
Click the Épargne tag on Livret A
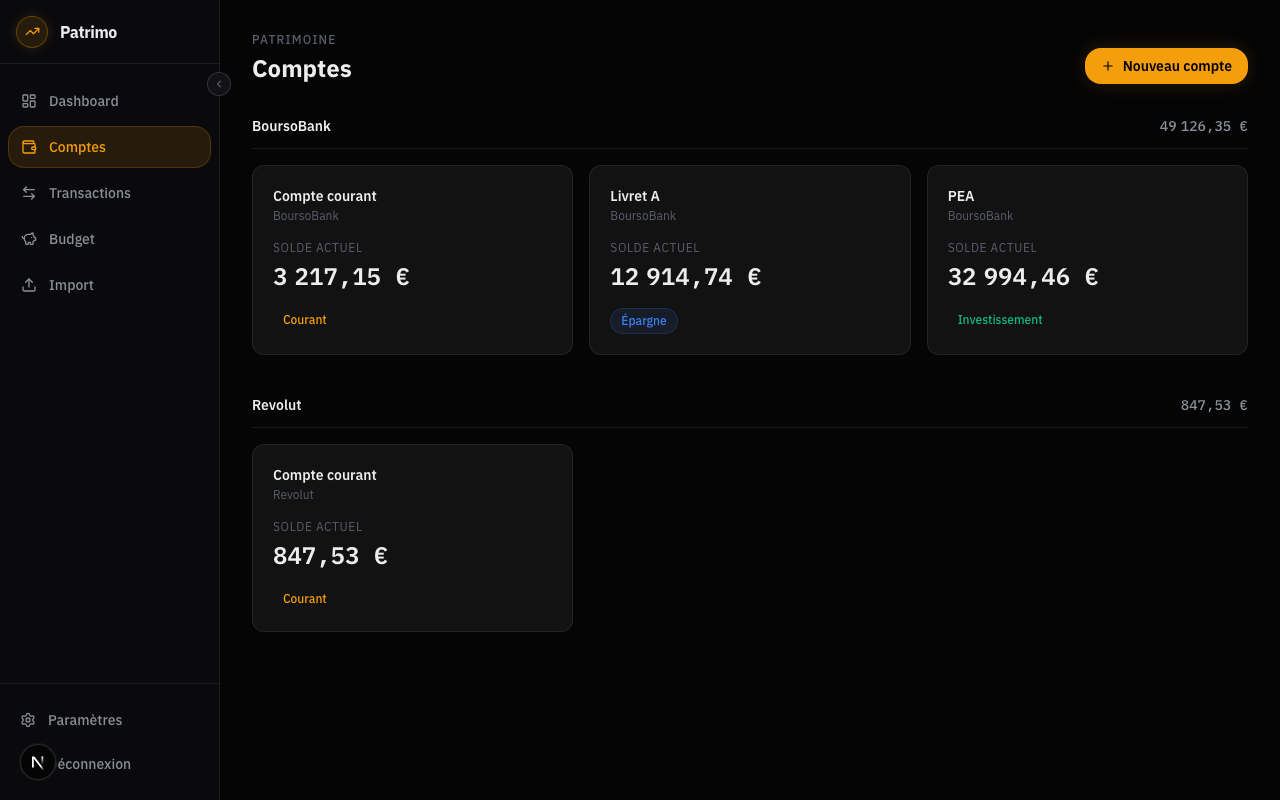tap(643, 321)
